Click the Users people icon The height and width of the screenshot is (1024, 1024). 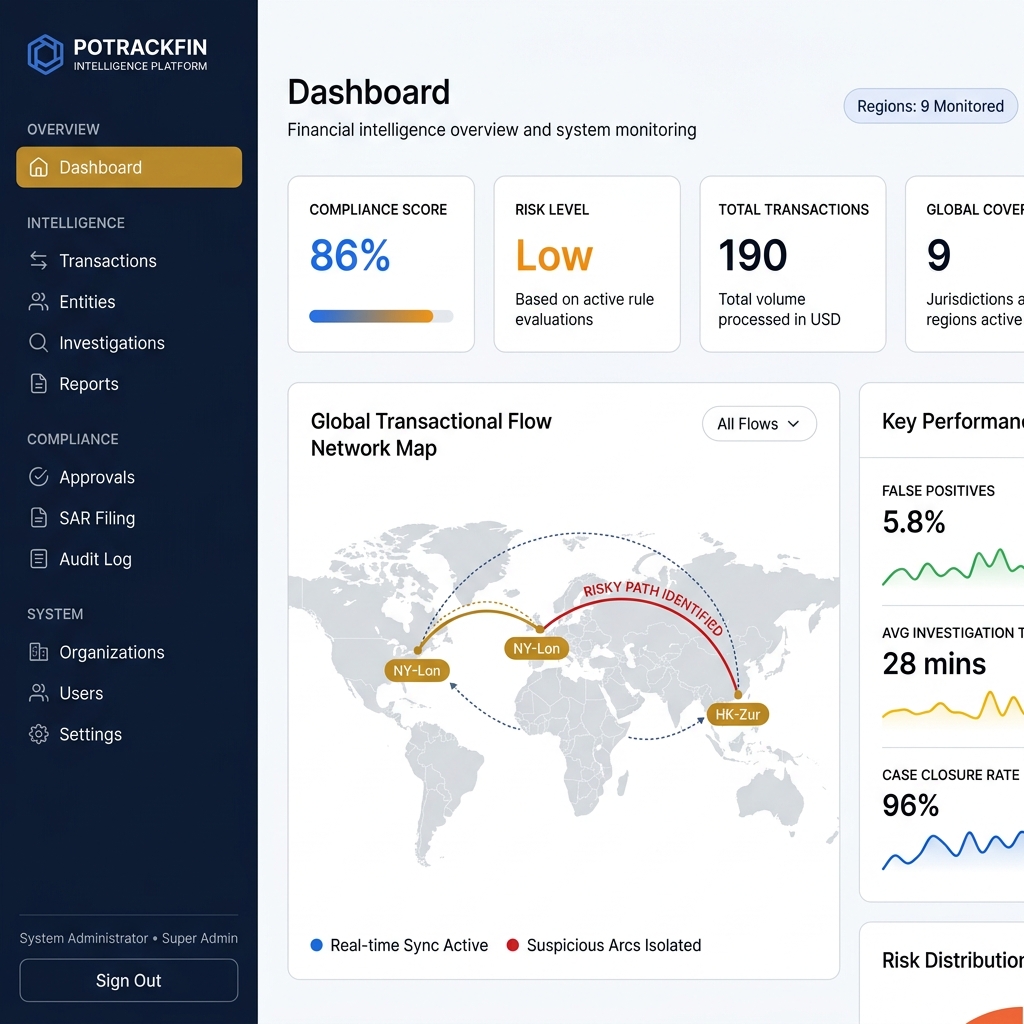(39, 693)
